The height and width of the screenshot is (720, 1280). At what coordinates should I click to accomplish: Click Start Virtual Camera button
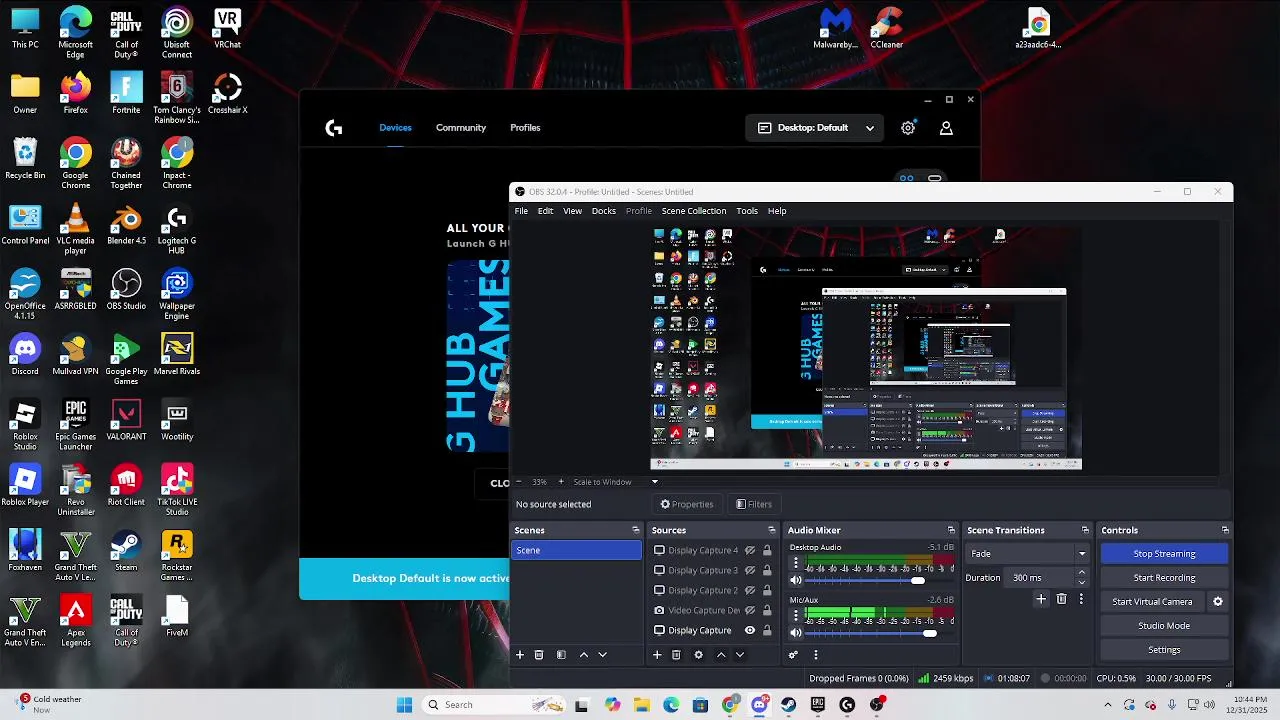pos(1152,602)
